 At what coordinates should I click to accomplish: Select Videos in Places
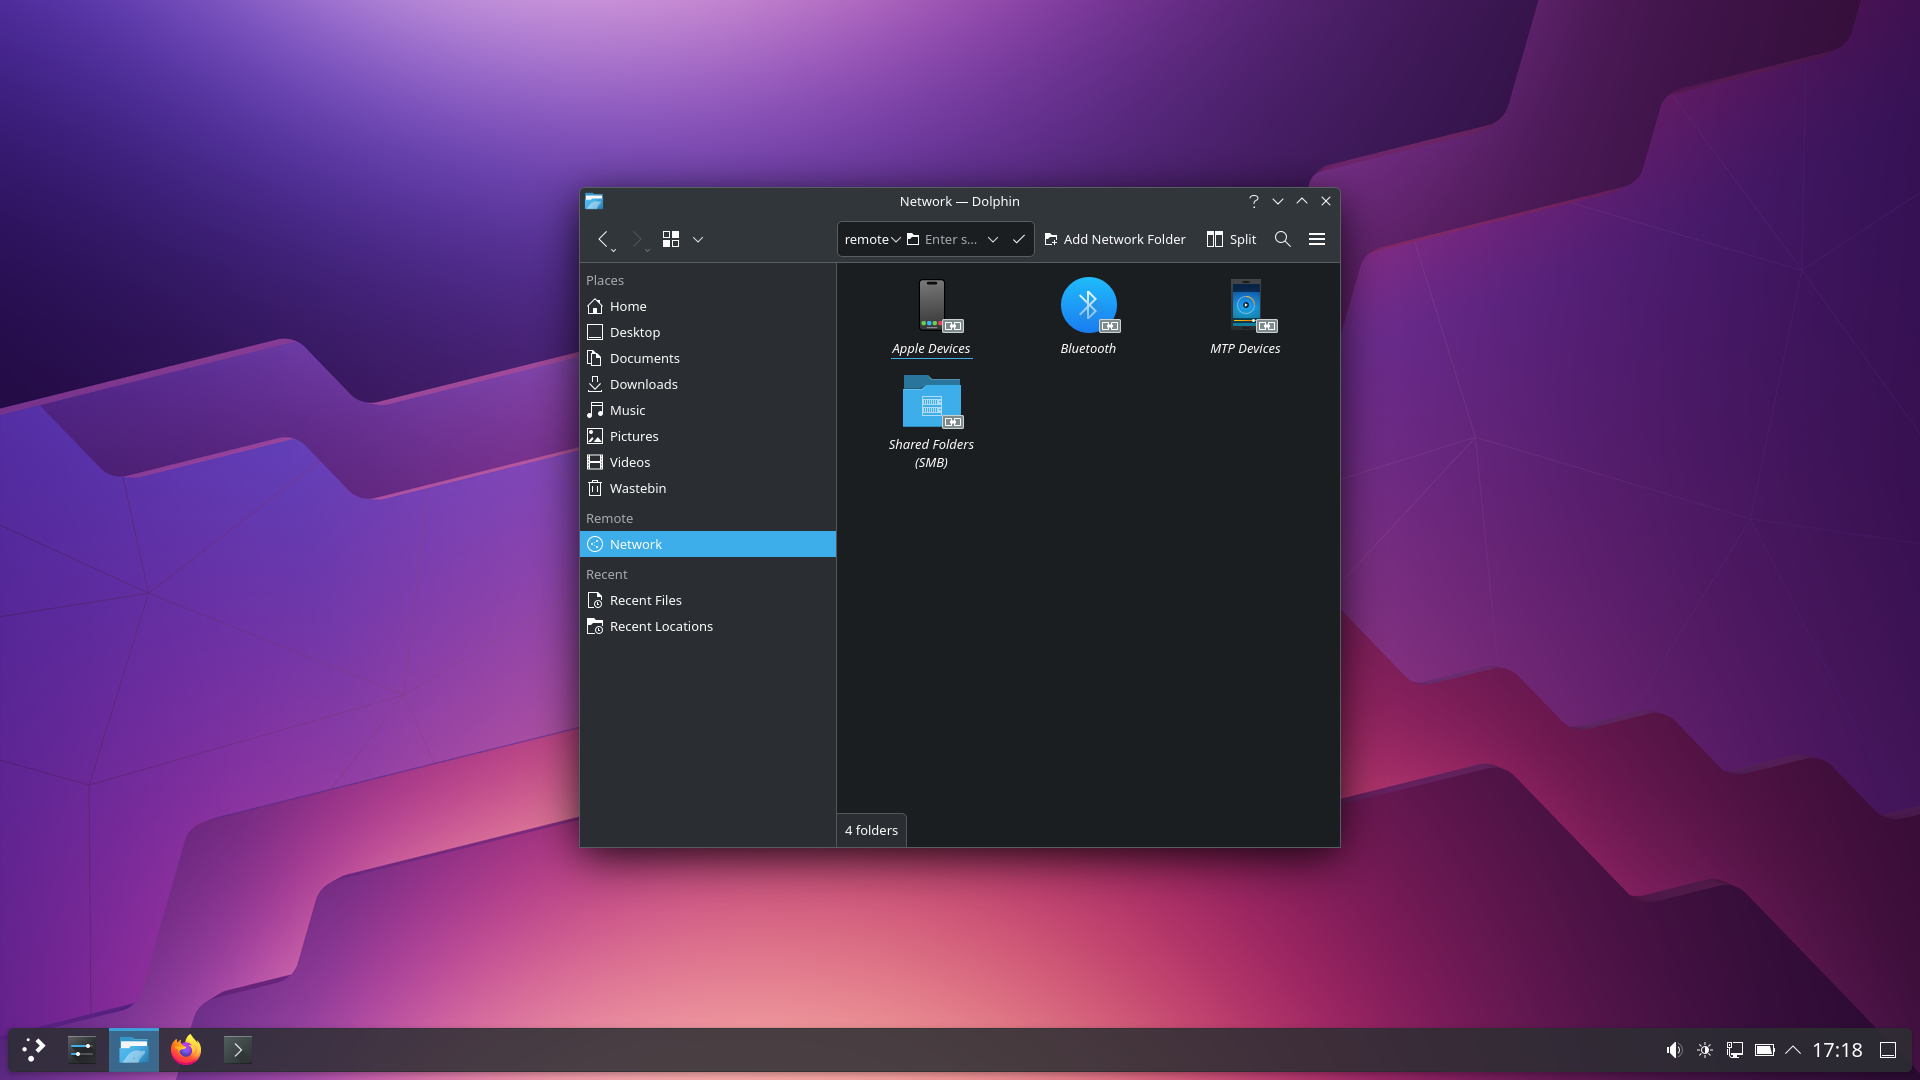707,462
